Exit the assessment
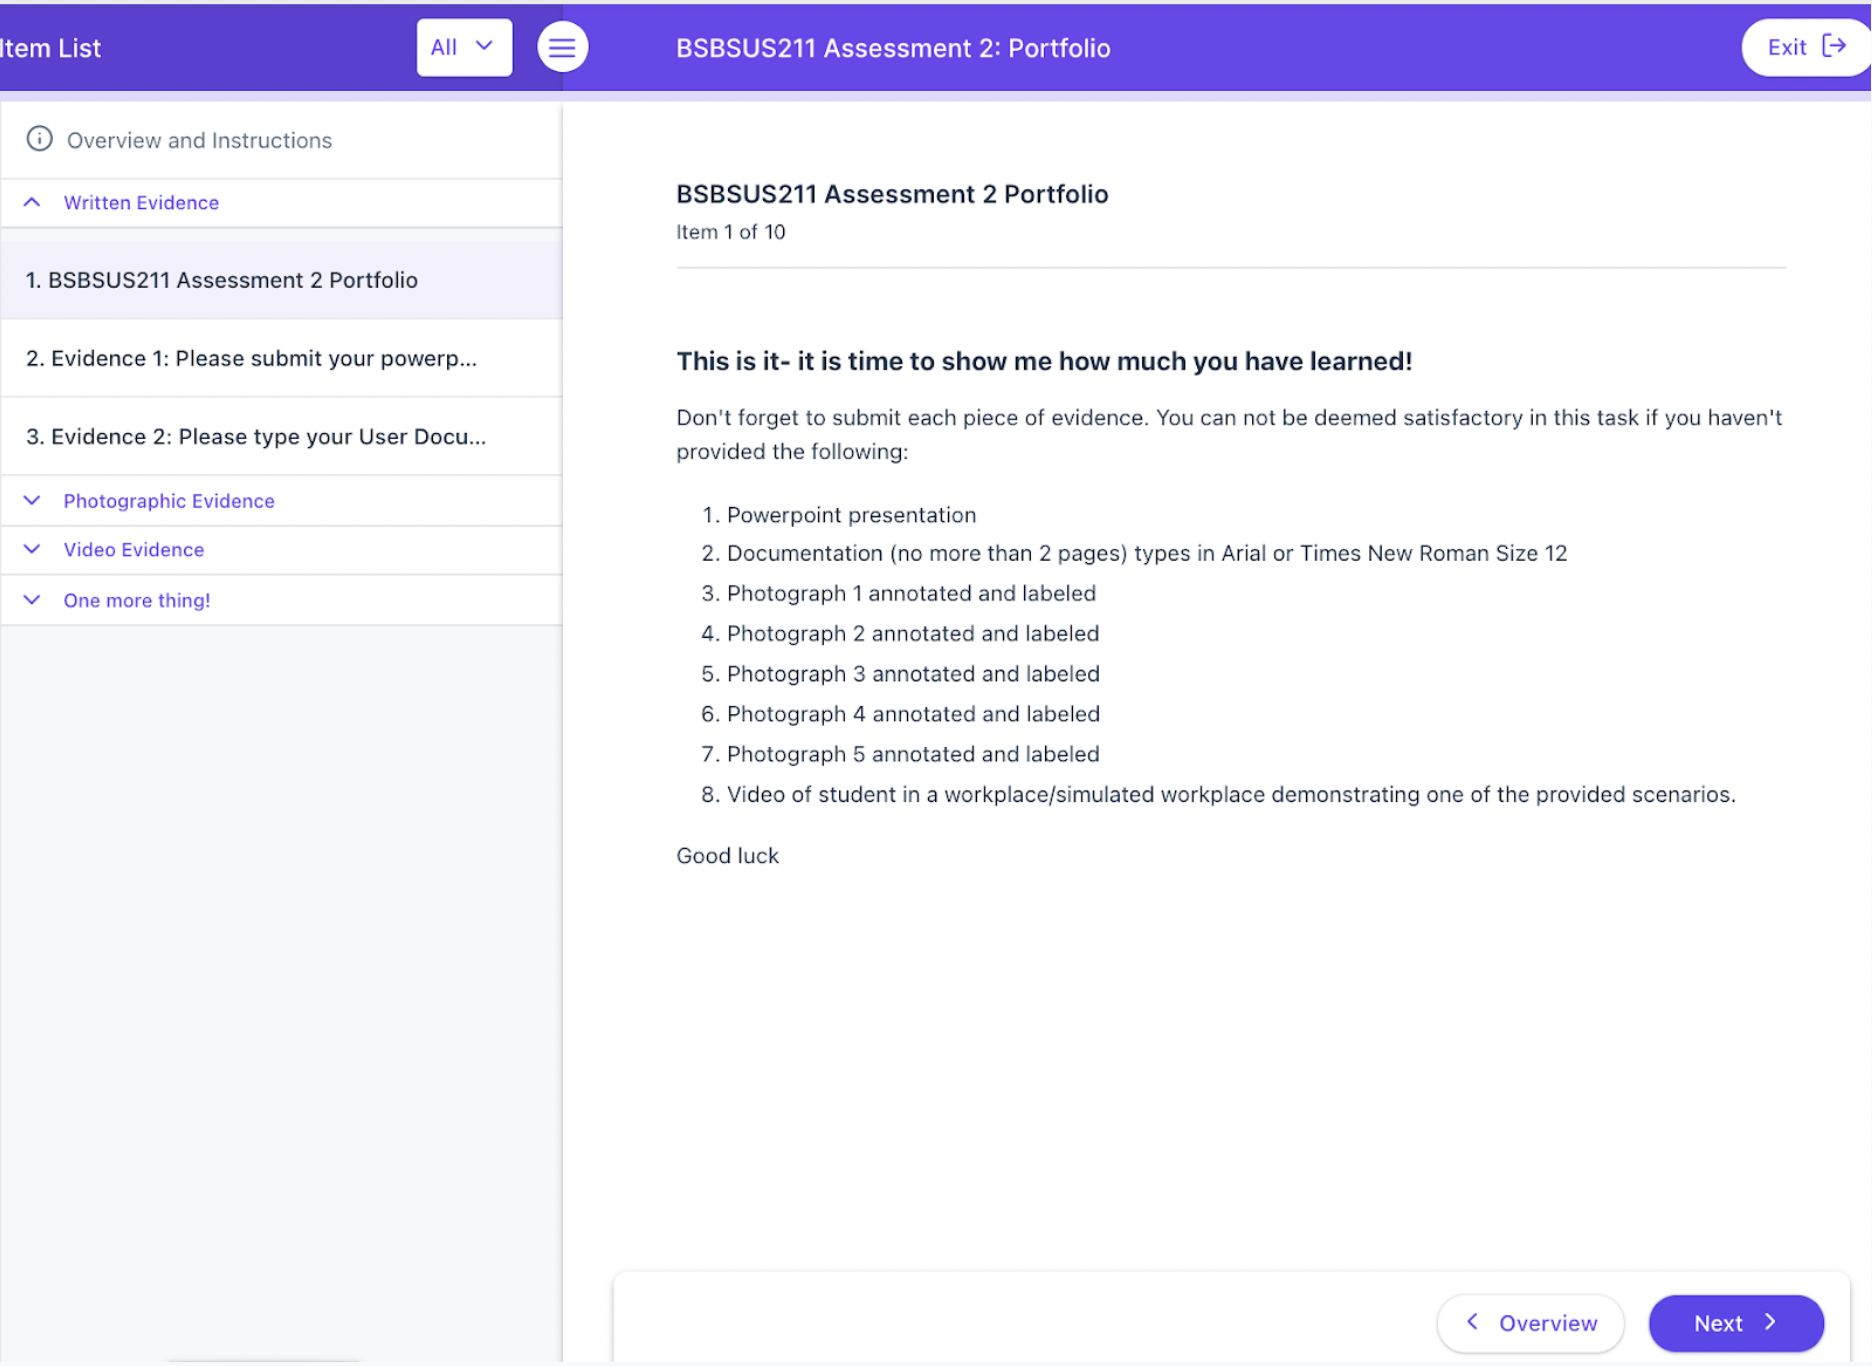Screen dimensions: 1872x1366 1806,47
